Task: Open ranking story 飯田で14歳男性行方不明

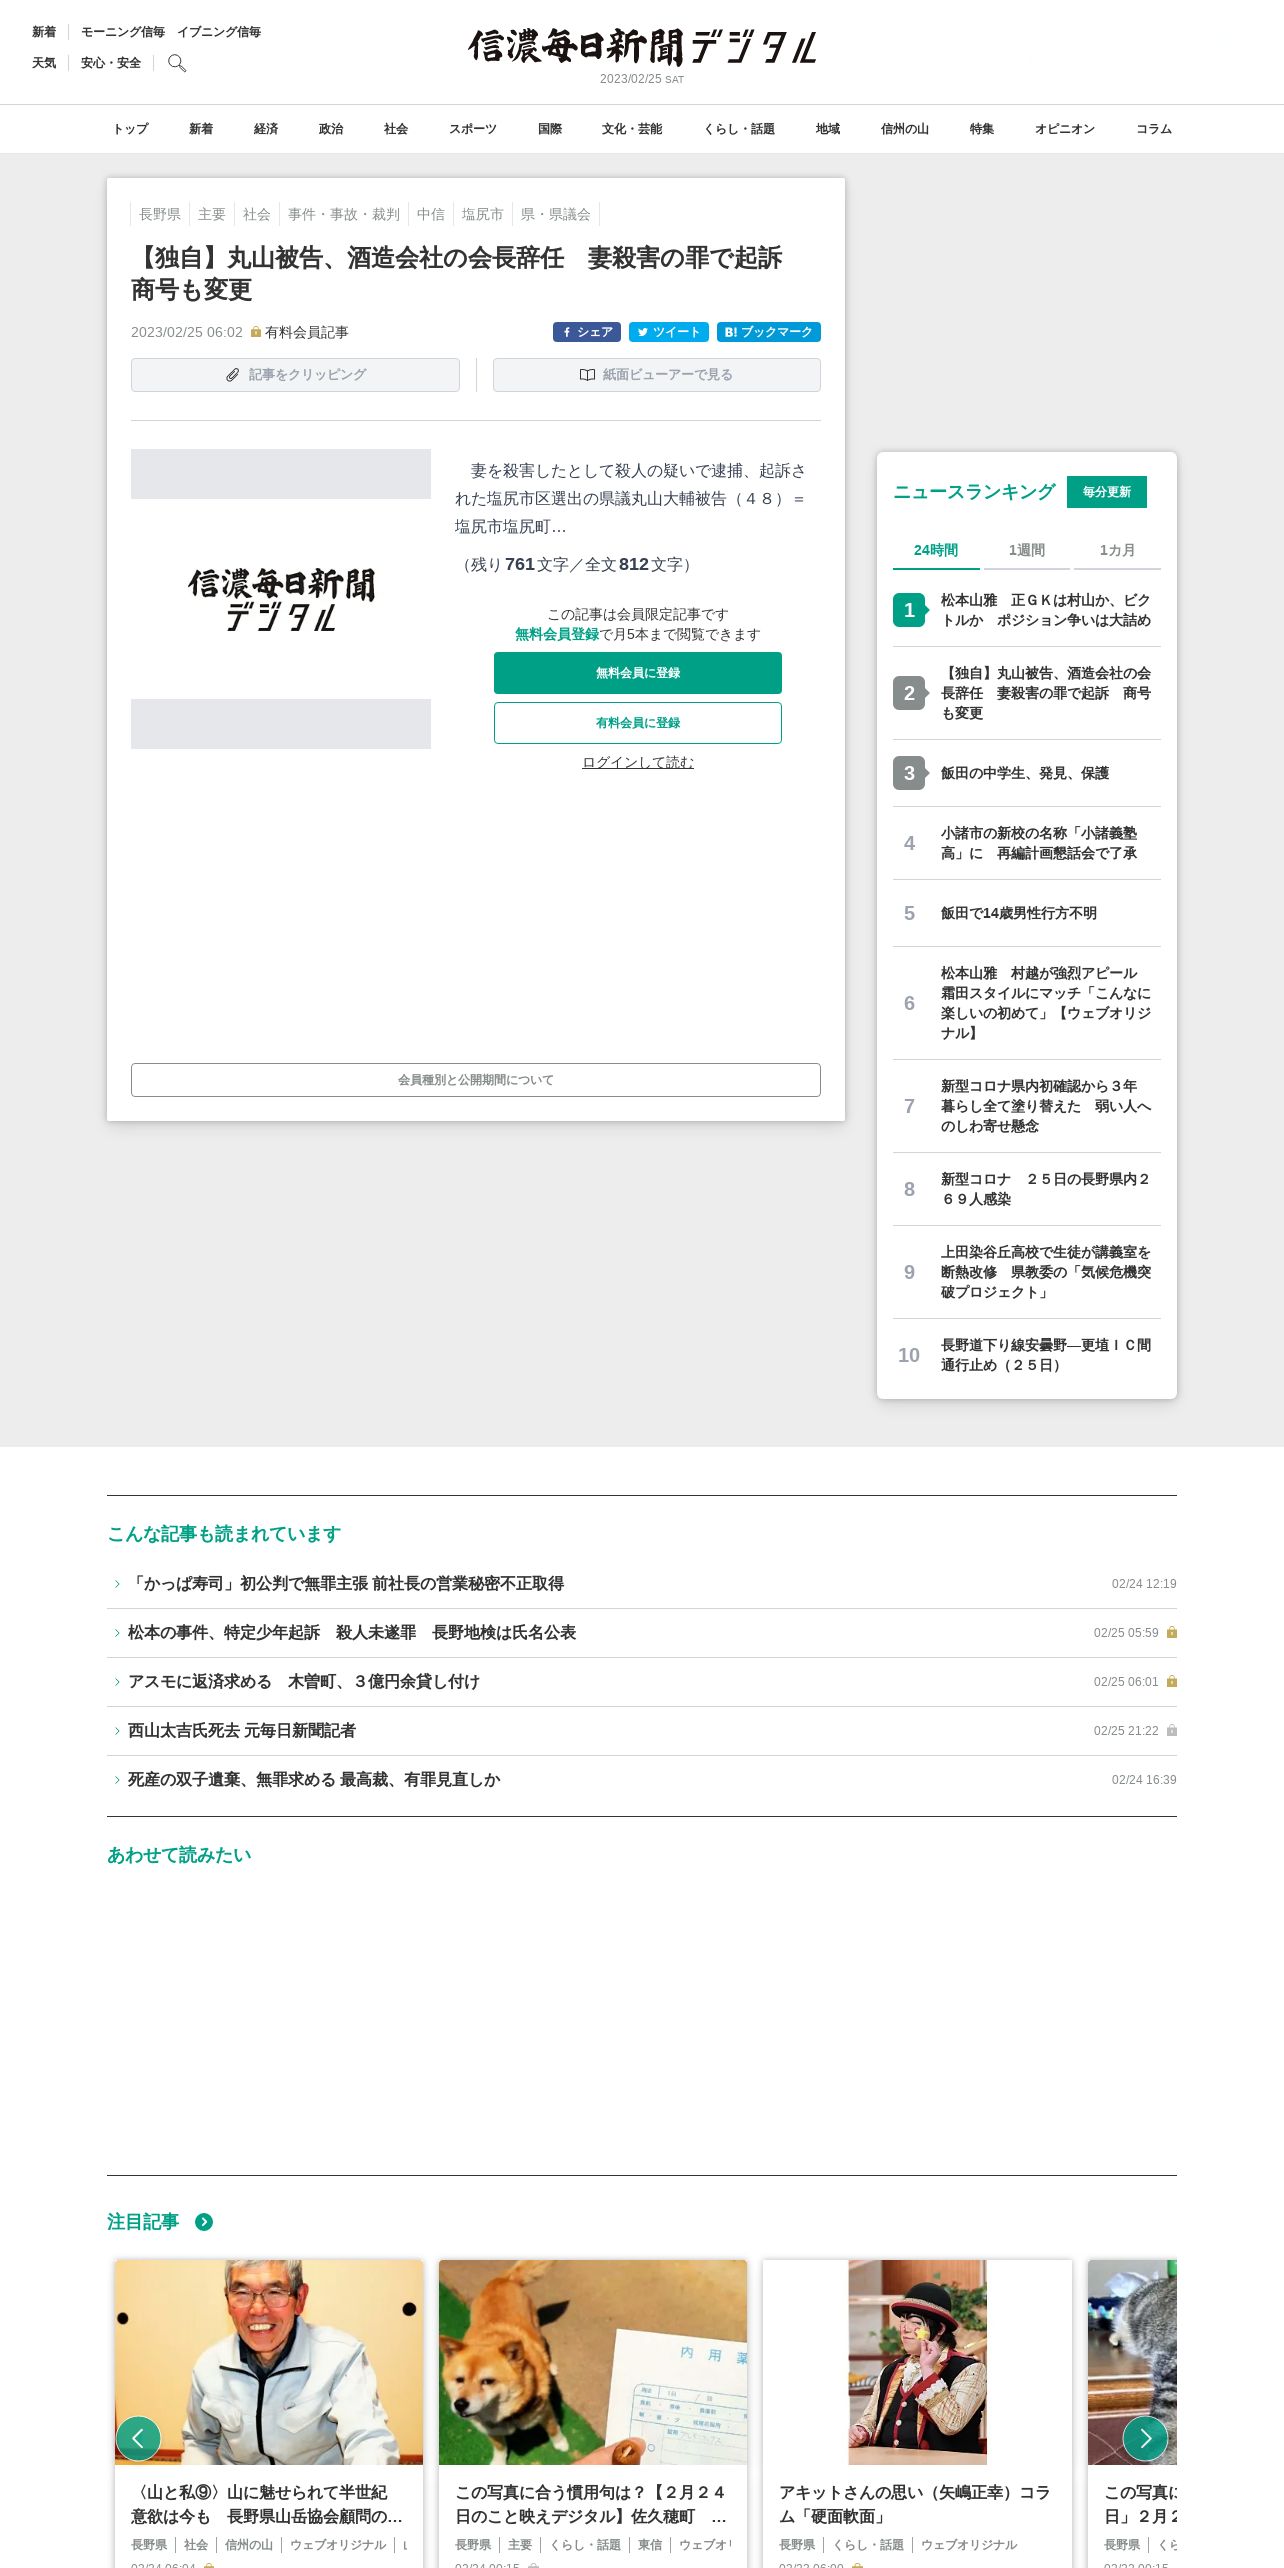Action: (1019, 913)
